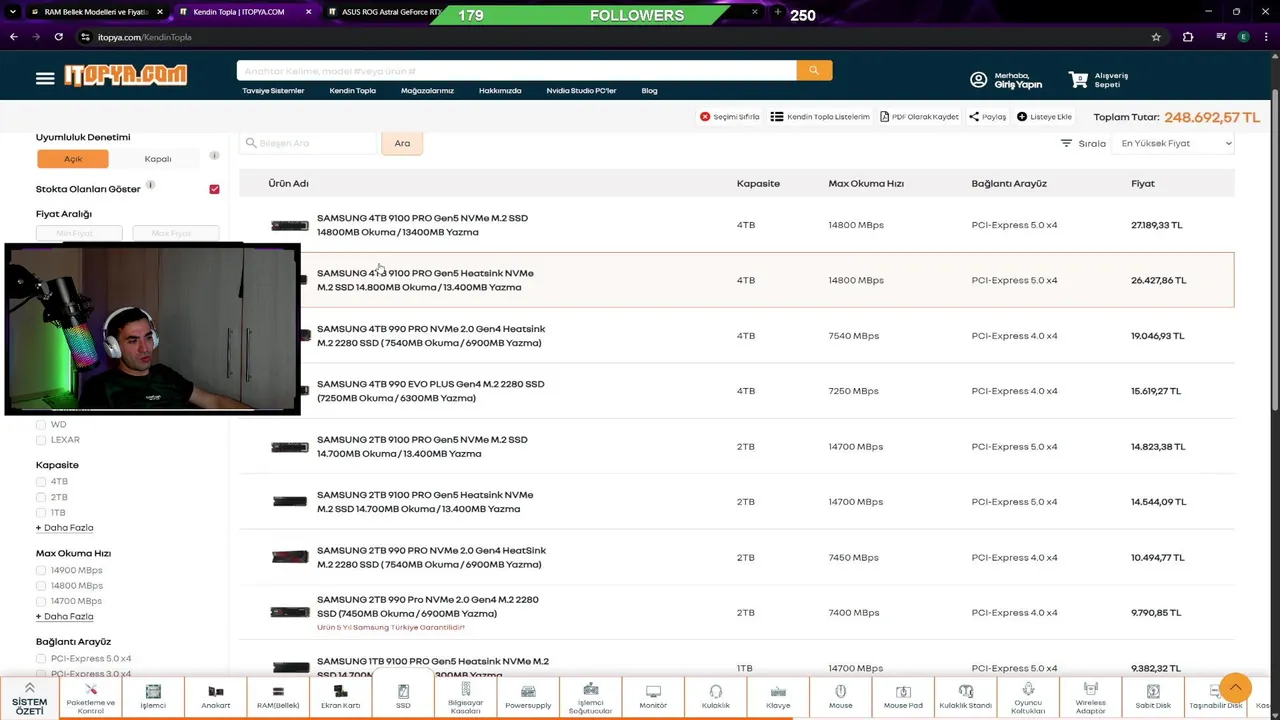Expand Daha Fazla under Kapasite

pyautogui.click(x=65, y=528)
